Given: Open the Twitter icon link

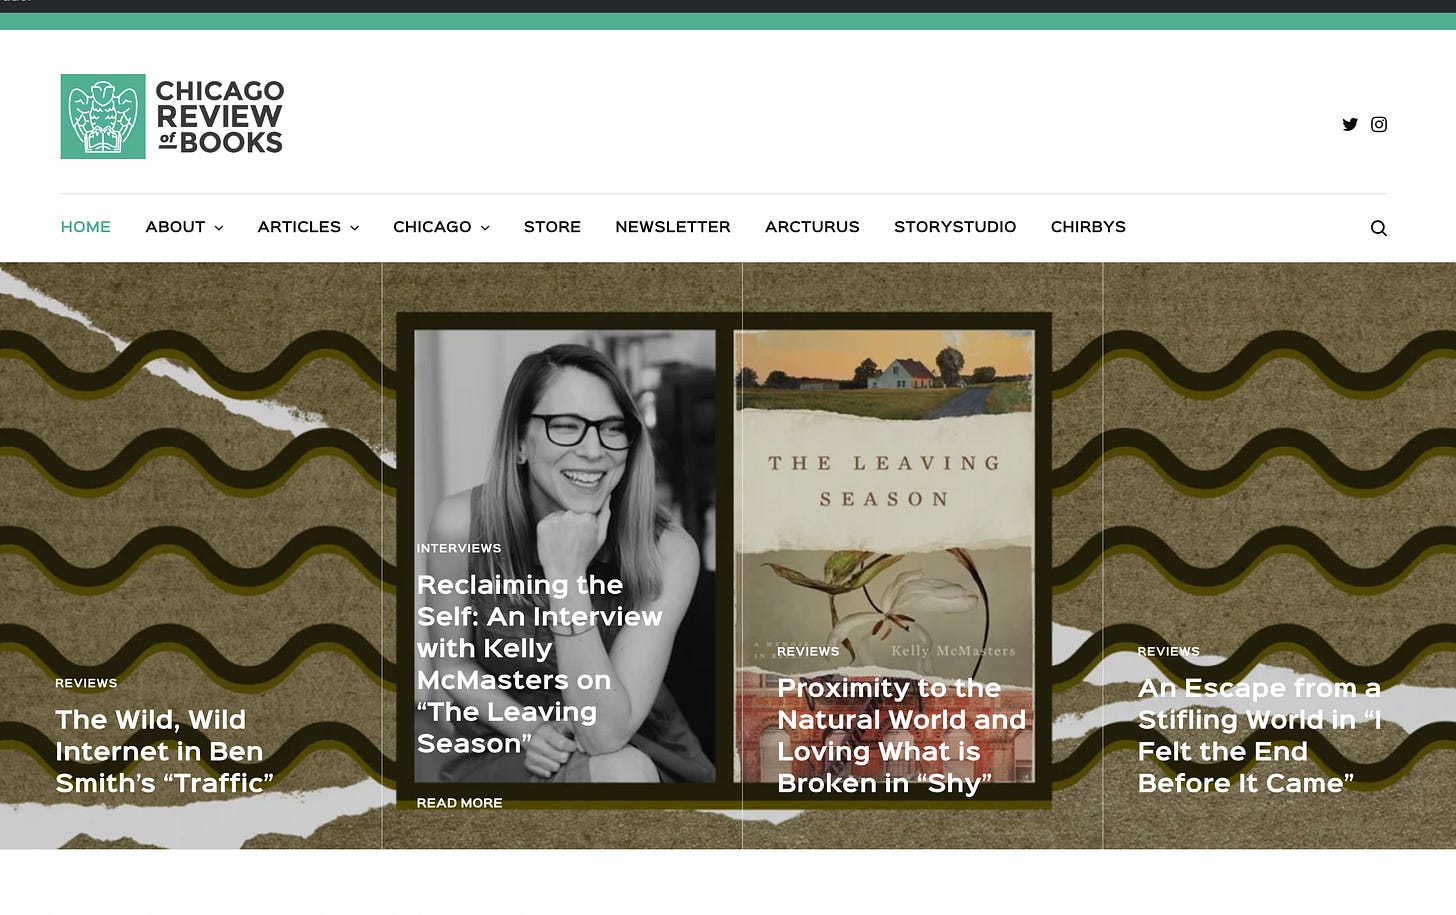Looking at the screenshot, I should pos(1350,124).
